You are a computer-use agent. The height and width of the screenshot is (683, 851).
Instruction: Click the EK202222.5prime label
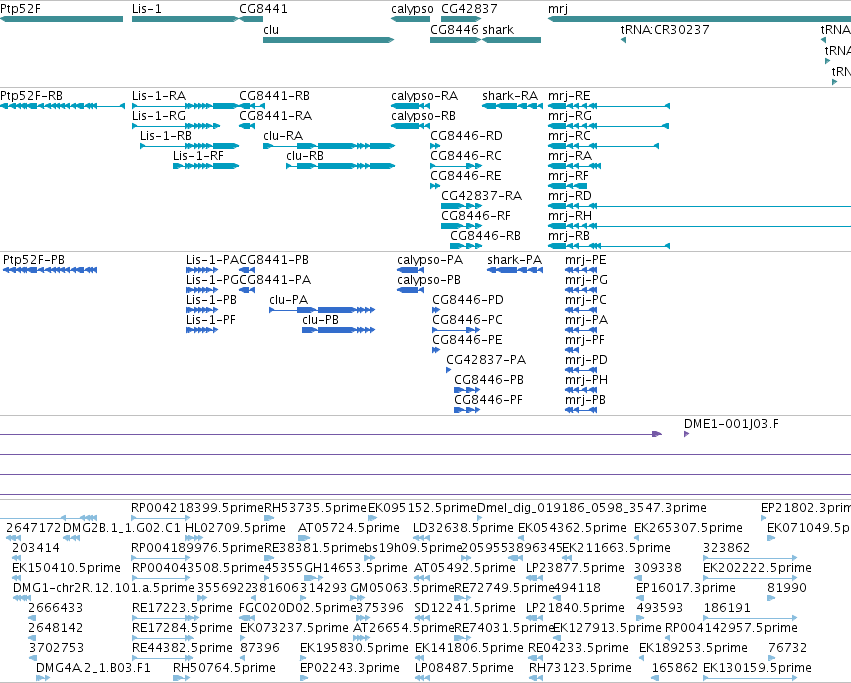(x=757, y=568)
